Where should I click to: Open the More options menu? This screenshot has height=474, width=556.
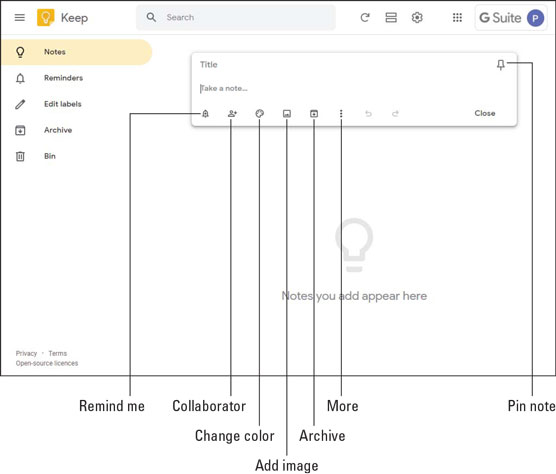pyautogui.click(x=341, y=113)
